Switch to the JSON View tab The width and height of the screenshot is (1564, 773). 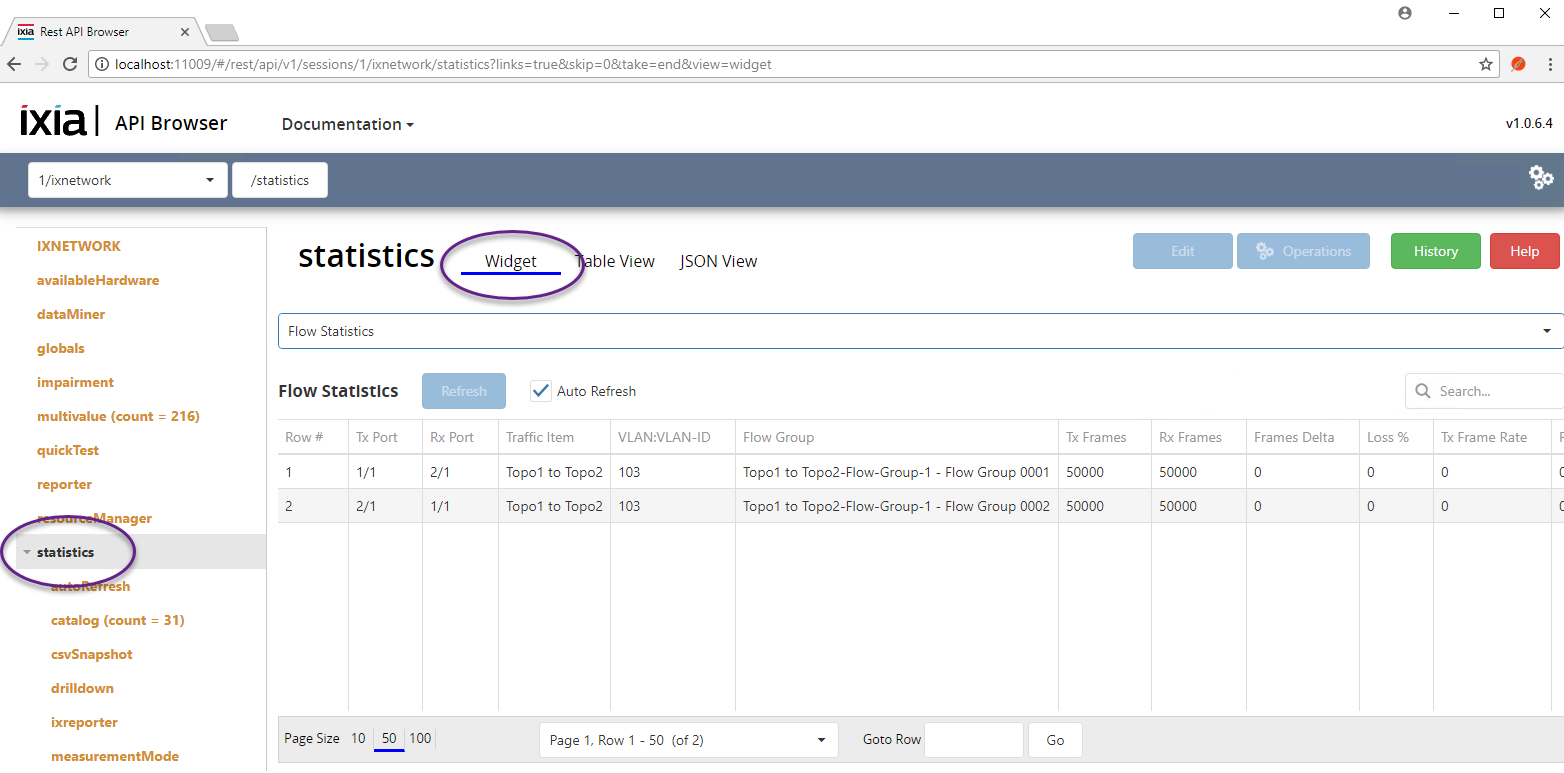[718, 261]
